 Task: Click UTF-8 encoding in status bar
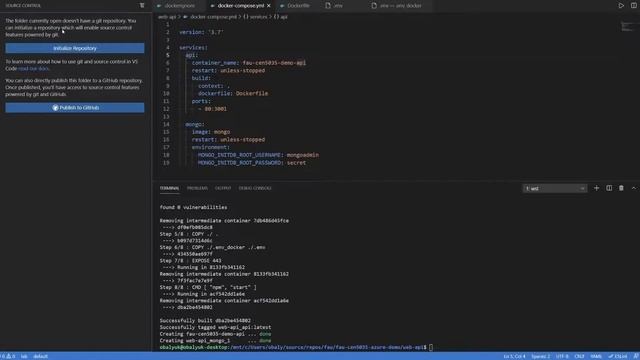(562, 356)
